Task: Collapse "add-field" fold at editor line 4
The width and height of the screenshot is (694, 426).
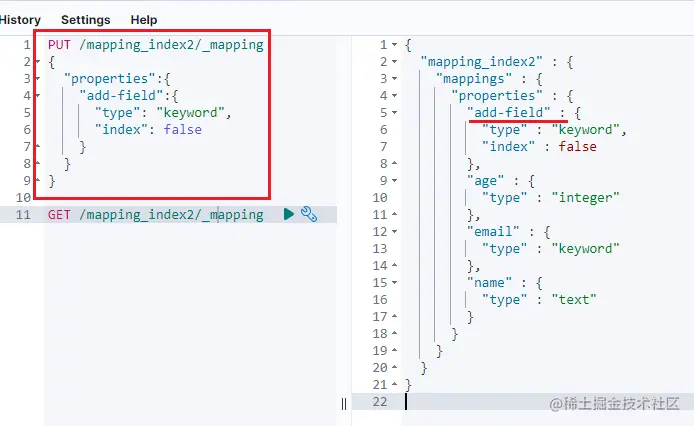Action: click(x=38, y=95)
